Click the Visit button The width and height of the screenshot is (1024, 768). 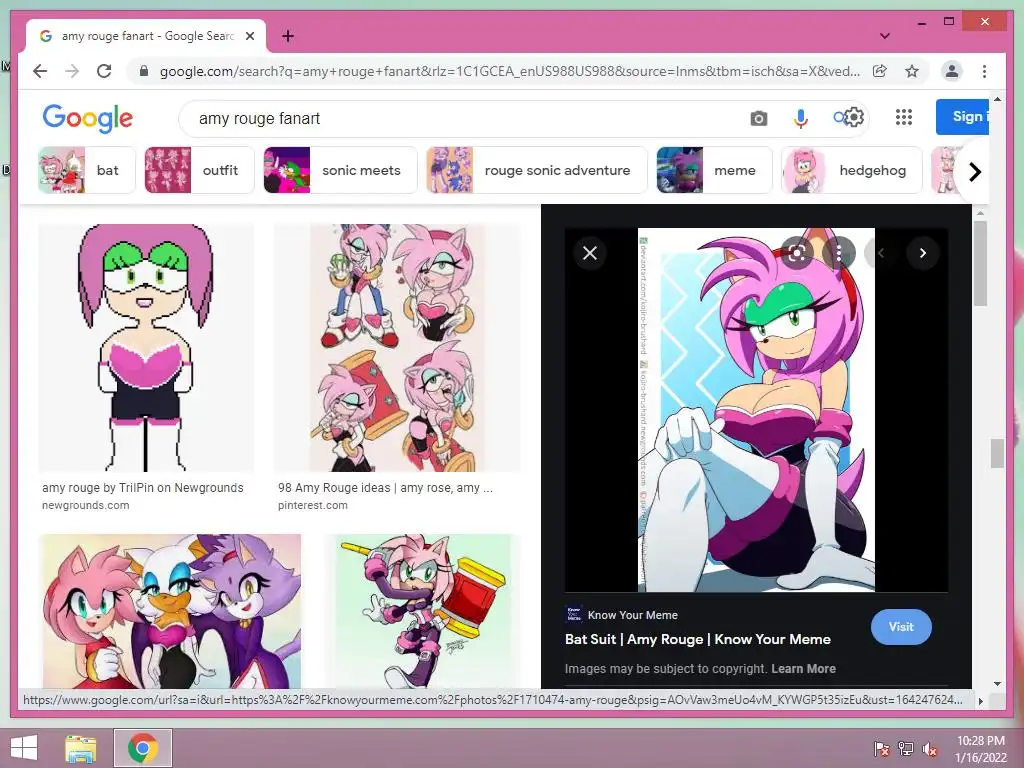[901, 627]
